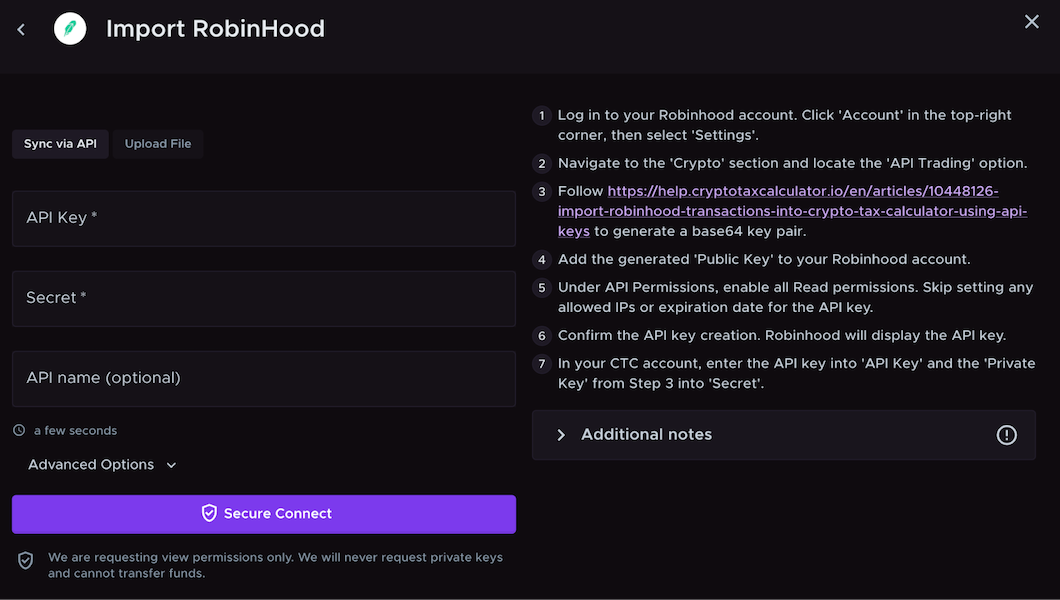The image size is (1060, 600).
Task: Click the step text 'Under API Permissions, enable all Read'
Action: pyautogui.click(x=795, y=297)
